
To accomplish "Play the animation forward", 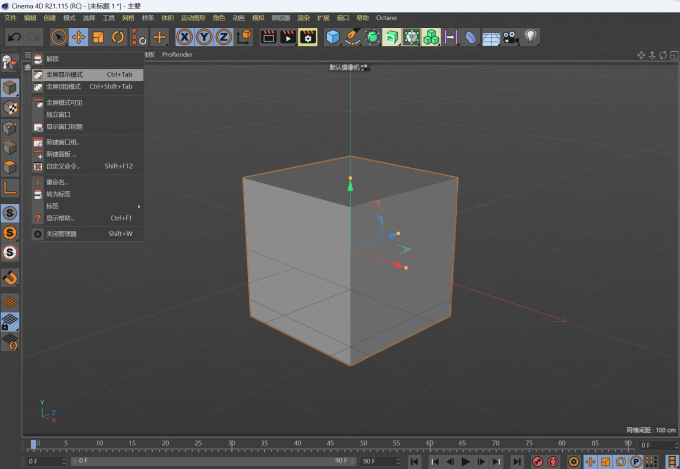I will point(466,462).
